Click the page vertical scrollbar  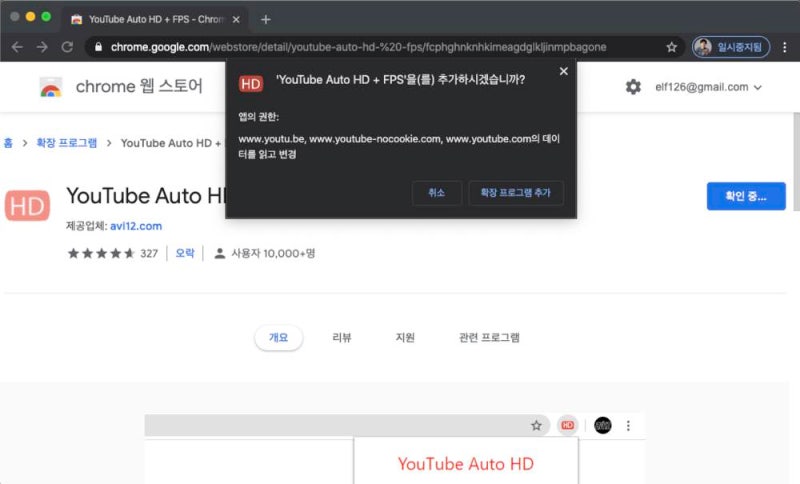tap(796, 161)
